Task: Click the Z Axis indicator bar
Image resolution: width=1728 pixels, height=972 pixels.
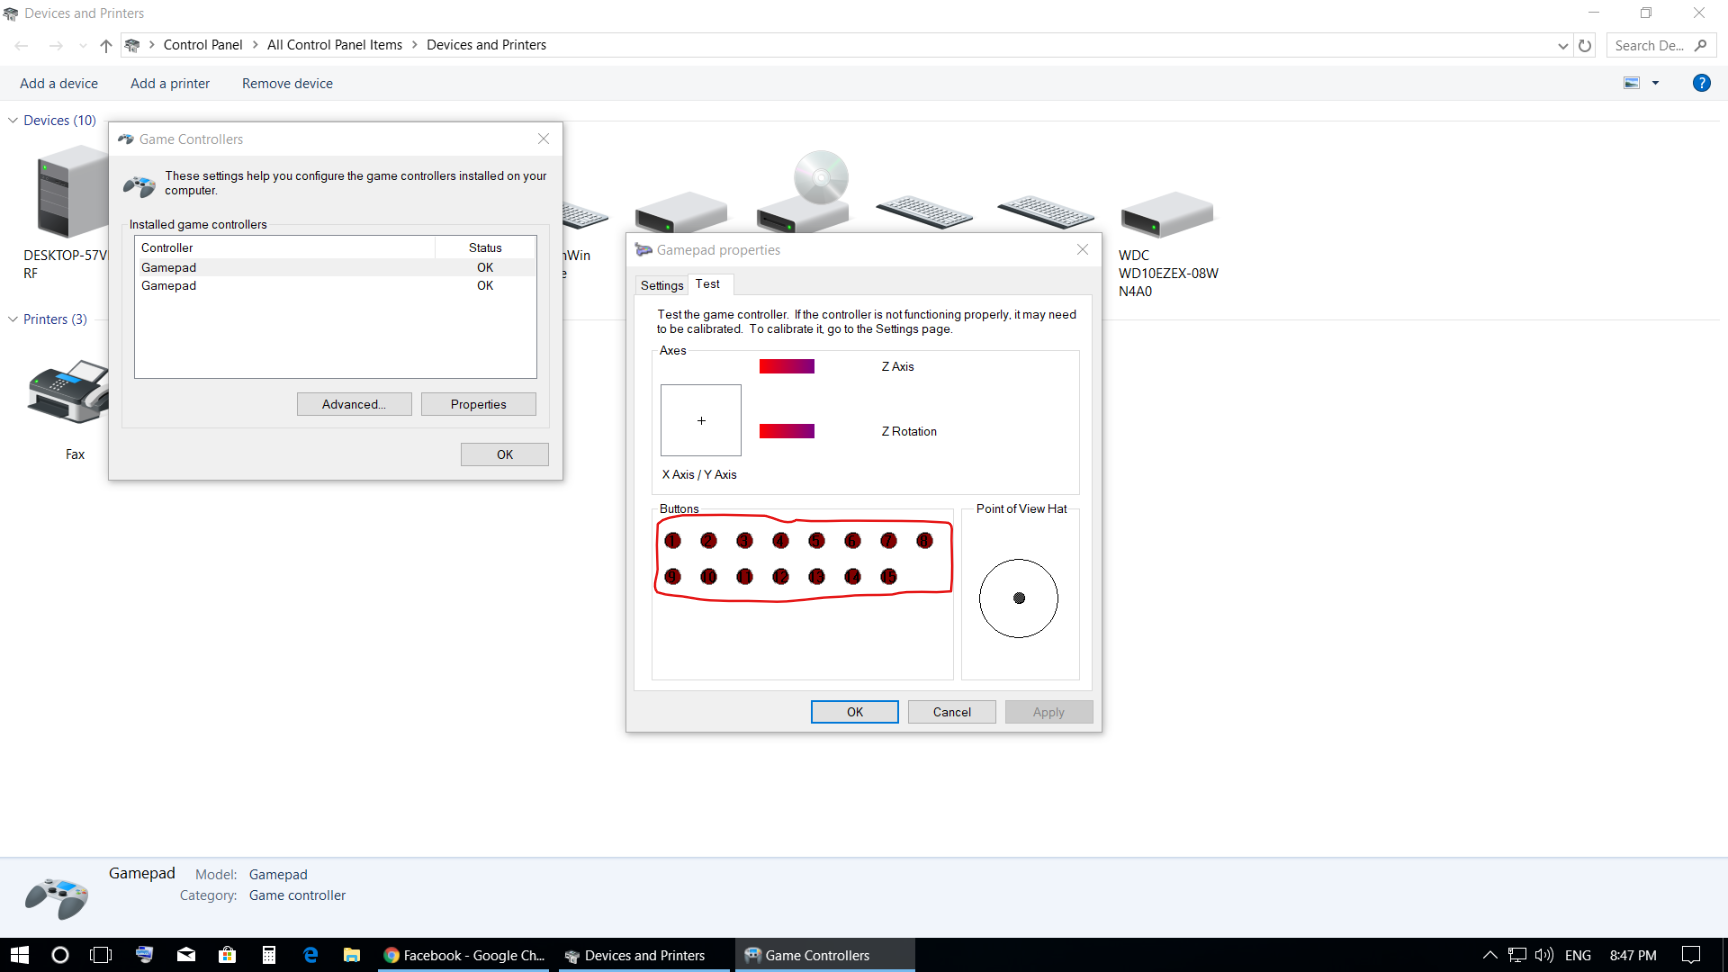Action: 787,366
